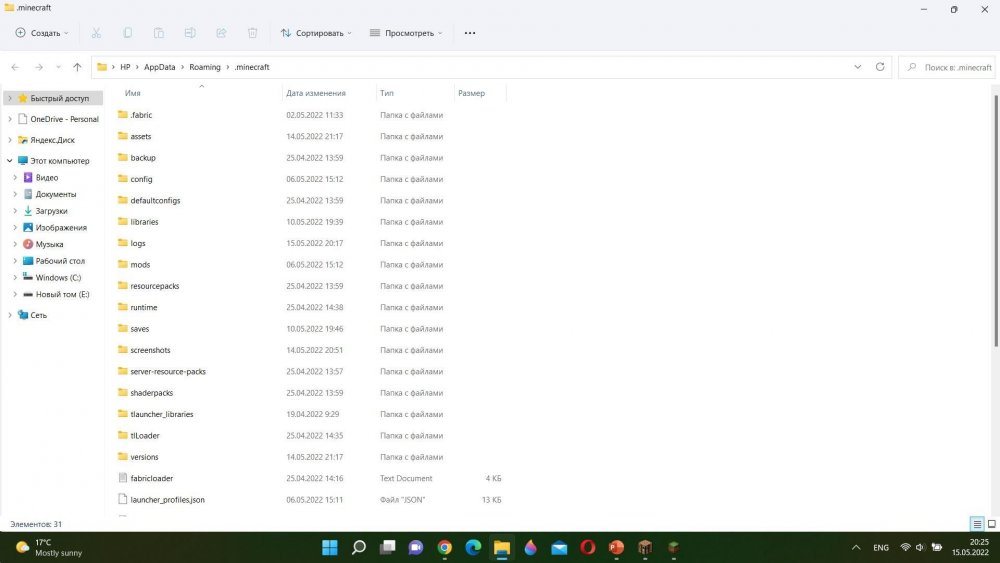The height and width of the screenshot is (563, 1000).
Task: Click the Share icon in toolbar
Action: 221,33
